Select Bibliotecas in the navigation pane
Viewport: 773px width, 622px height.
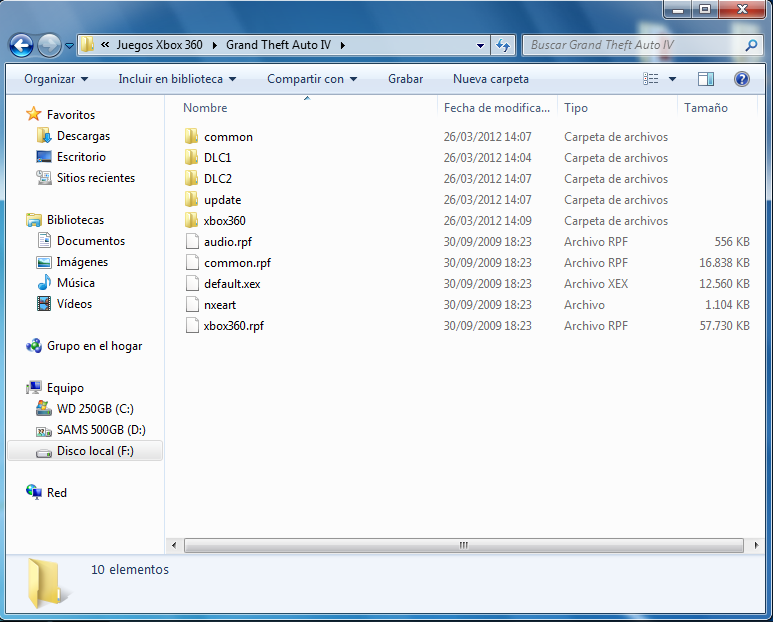[x=75, y=220]
